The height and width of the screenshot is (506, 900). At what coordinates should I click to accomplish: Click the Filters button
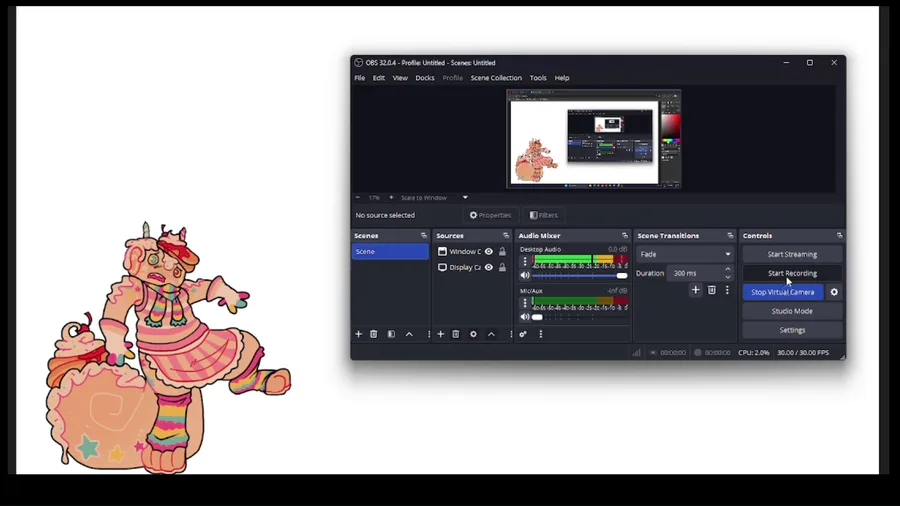544,215
